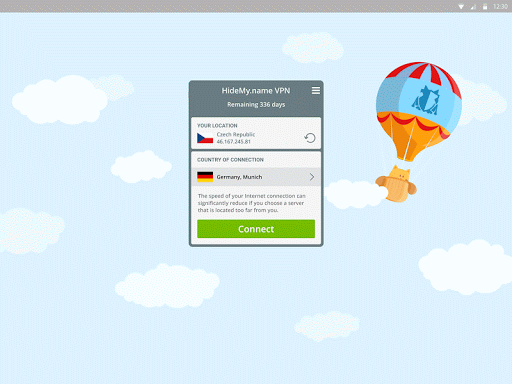Tap the cellular signal icon
The image size is (512, 384).
473,6
